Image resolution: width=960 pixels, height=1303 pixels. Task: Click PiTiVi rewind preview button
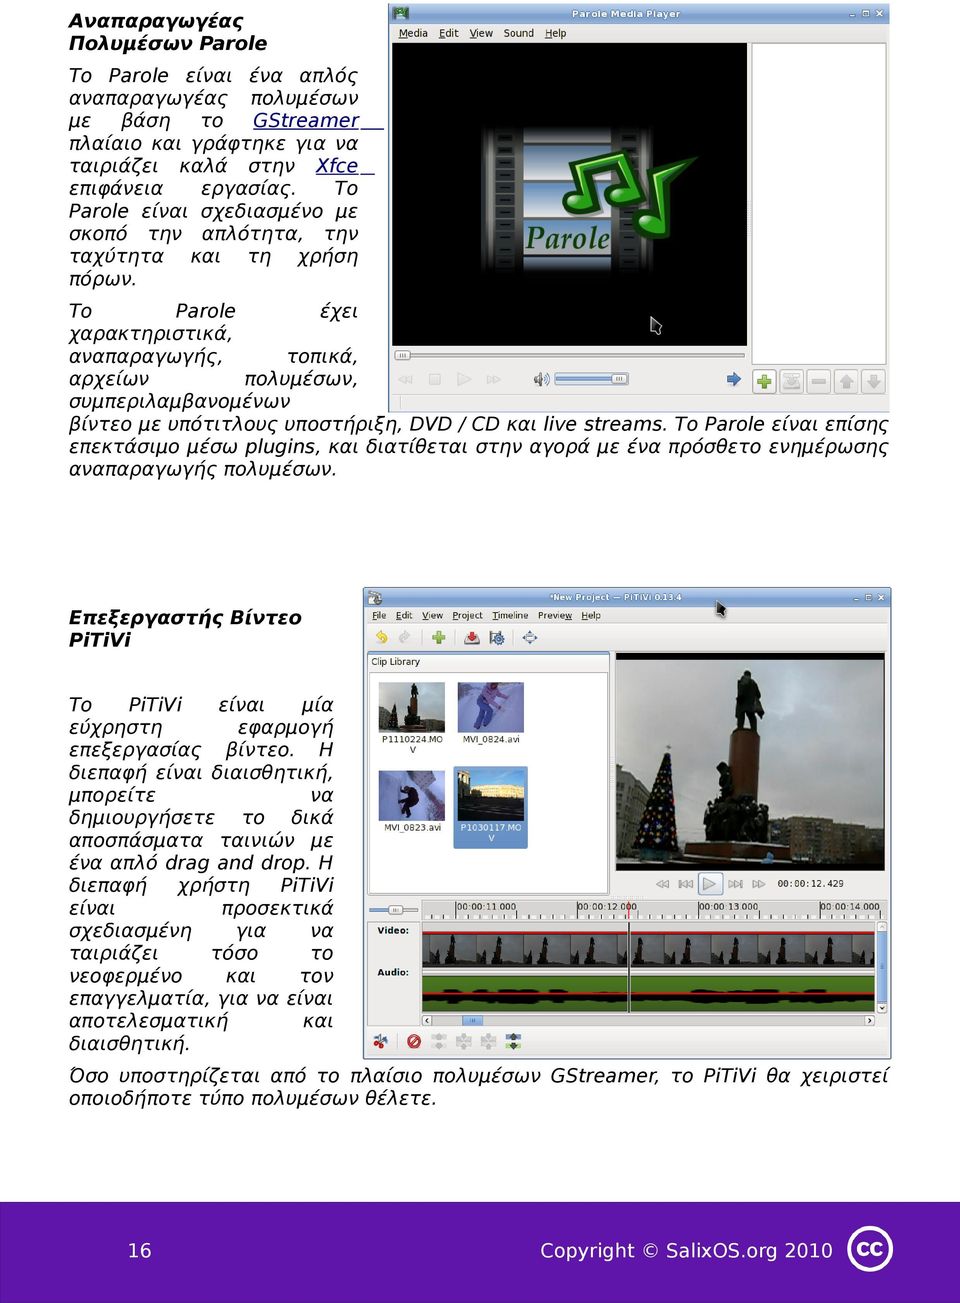(x=662, y=884)
